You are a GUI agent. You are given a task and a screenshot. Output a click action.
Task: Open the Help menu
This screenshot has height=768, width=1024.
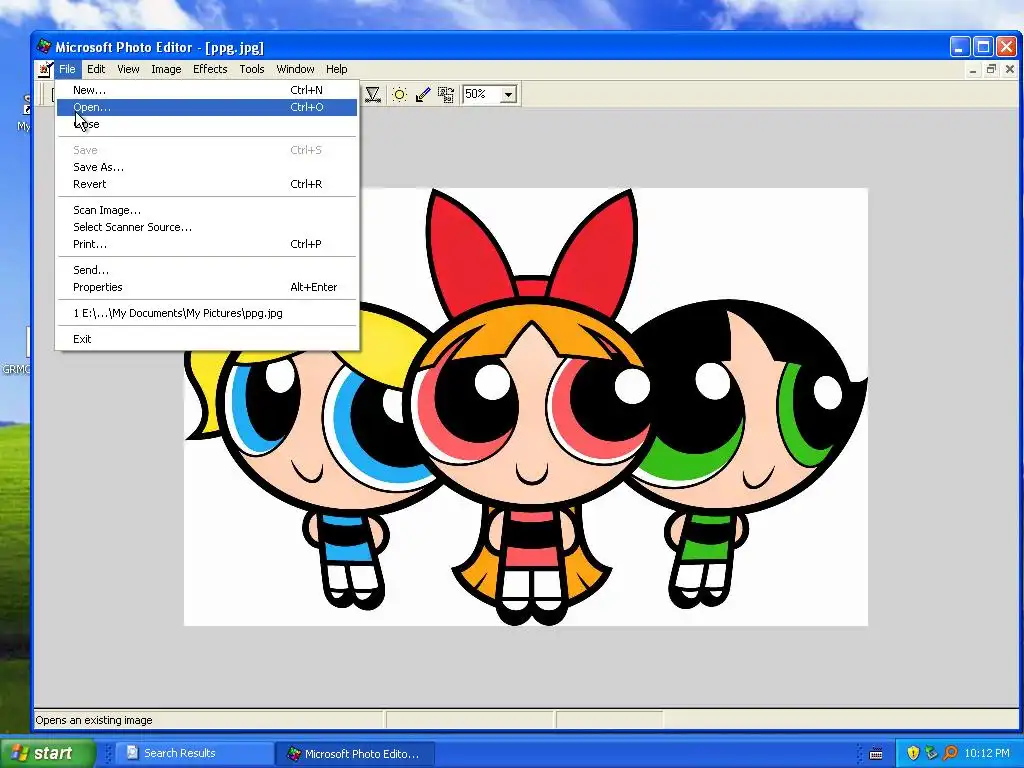coord(337,69)
